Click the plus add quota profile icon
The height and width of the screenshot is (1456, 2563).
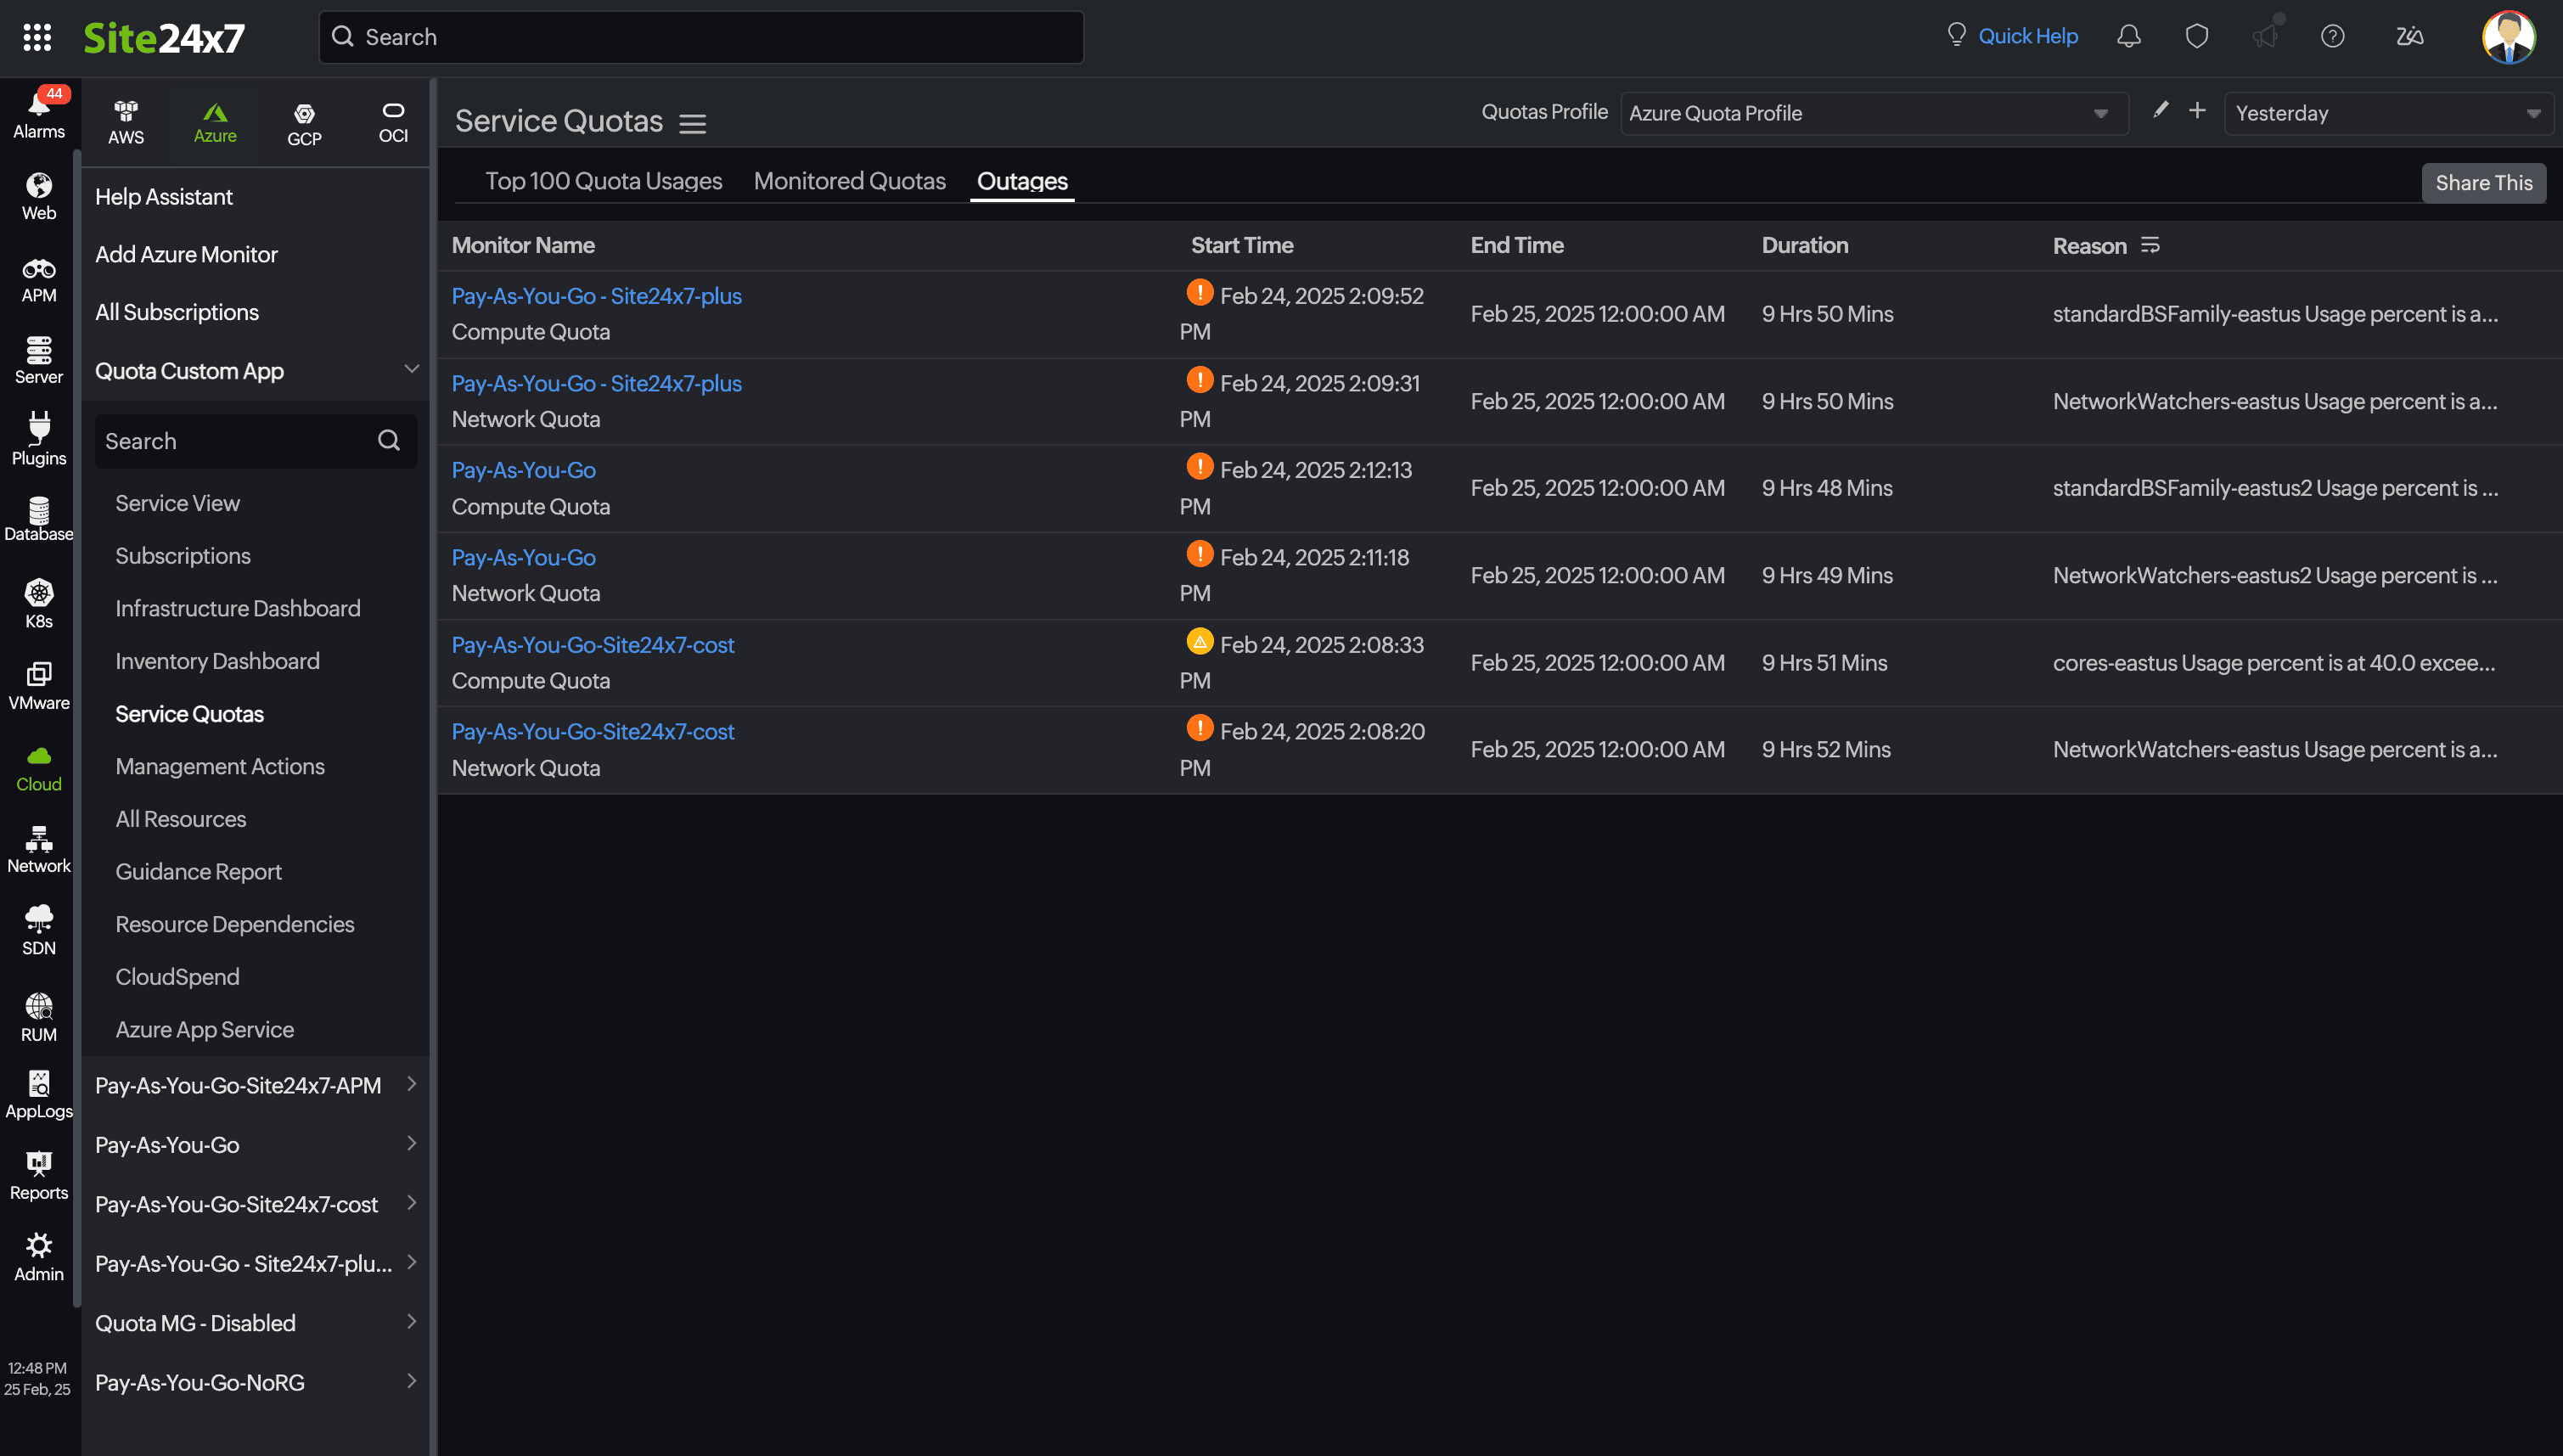click(2197, 111)
